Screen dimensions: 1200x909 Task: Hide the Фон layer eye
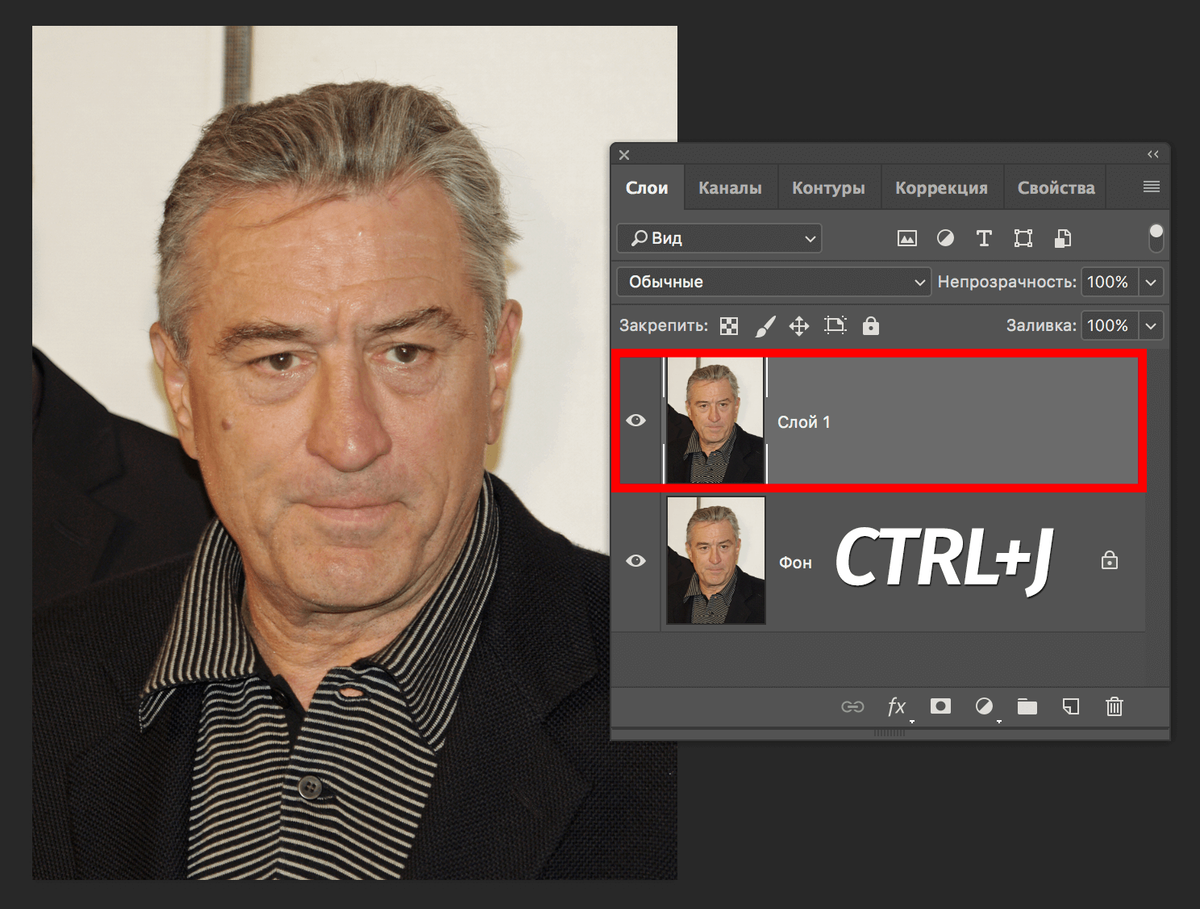tap(636, 561)
